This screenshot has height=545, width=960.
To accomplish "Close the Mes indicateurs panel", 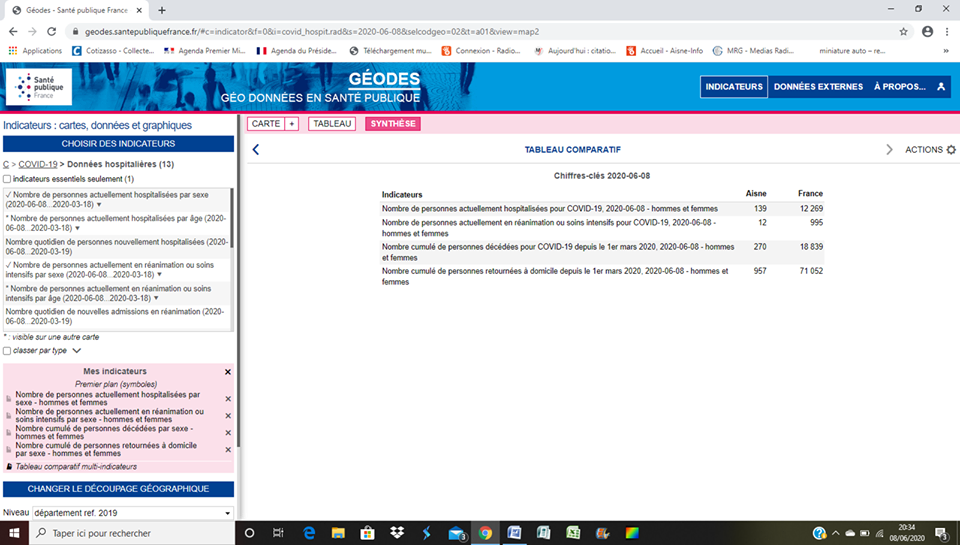I will coord(228,372).
